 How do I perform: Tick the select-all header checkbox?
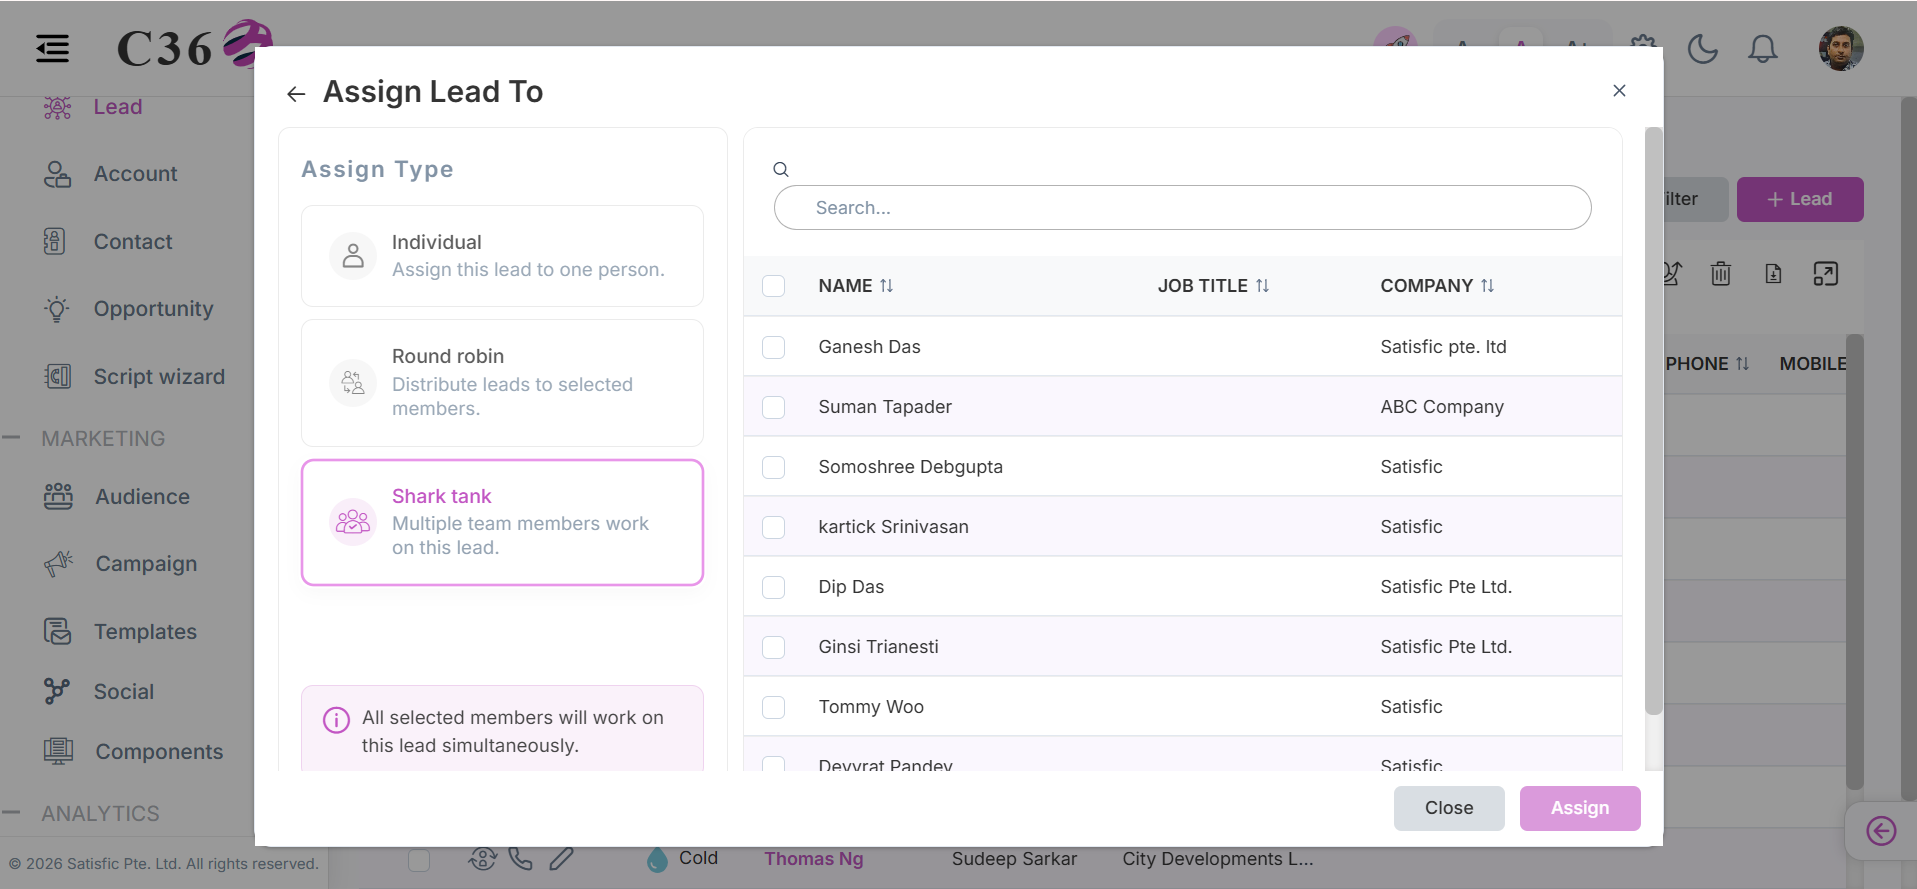[x=773, y=286]
